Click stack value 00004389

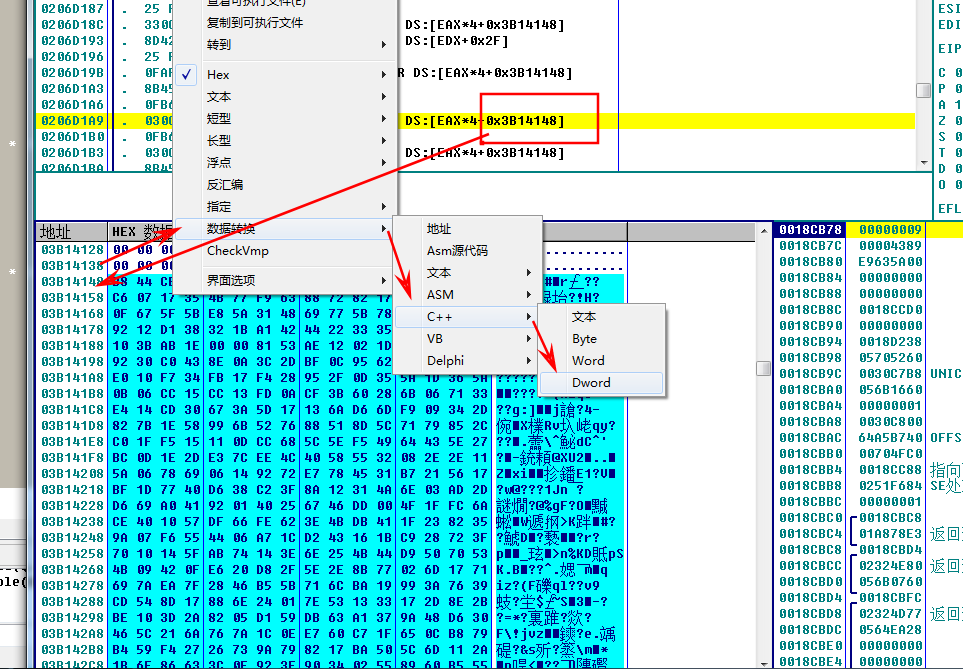(891, 245)
